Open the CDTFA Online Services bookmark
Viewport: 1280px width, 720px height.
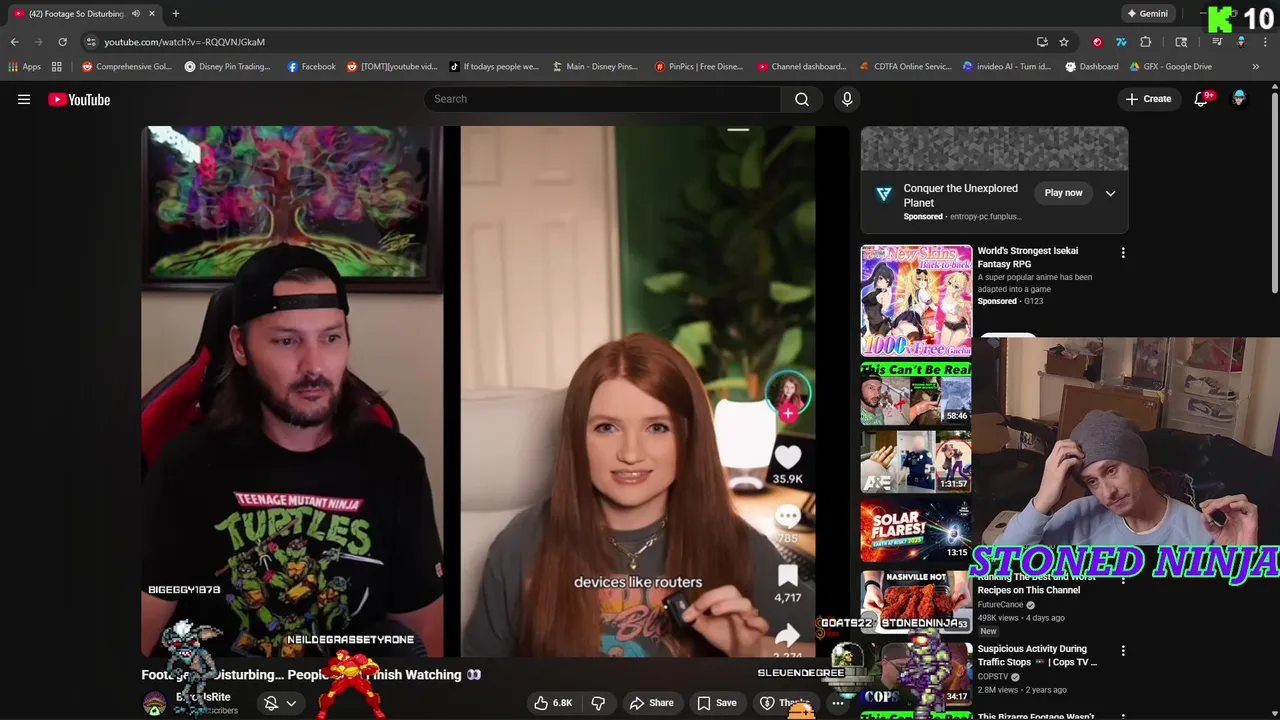(906, 67)
